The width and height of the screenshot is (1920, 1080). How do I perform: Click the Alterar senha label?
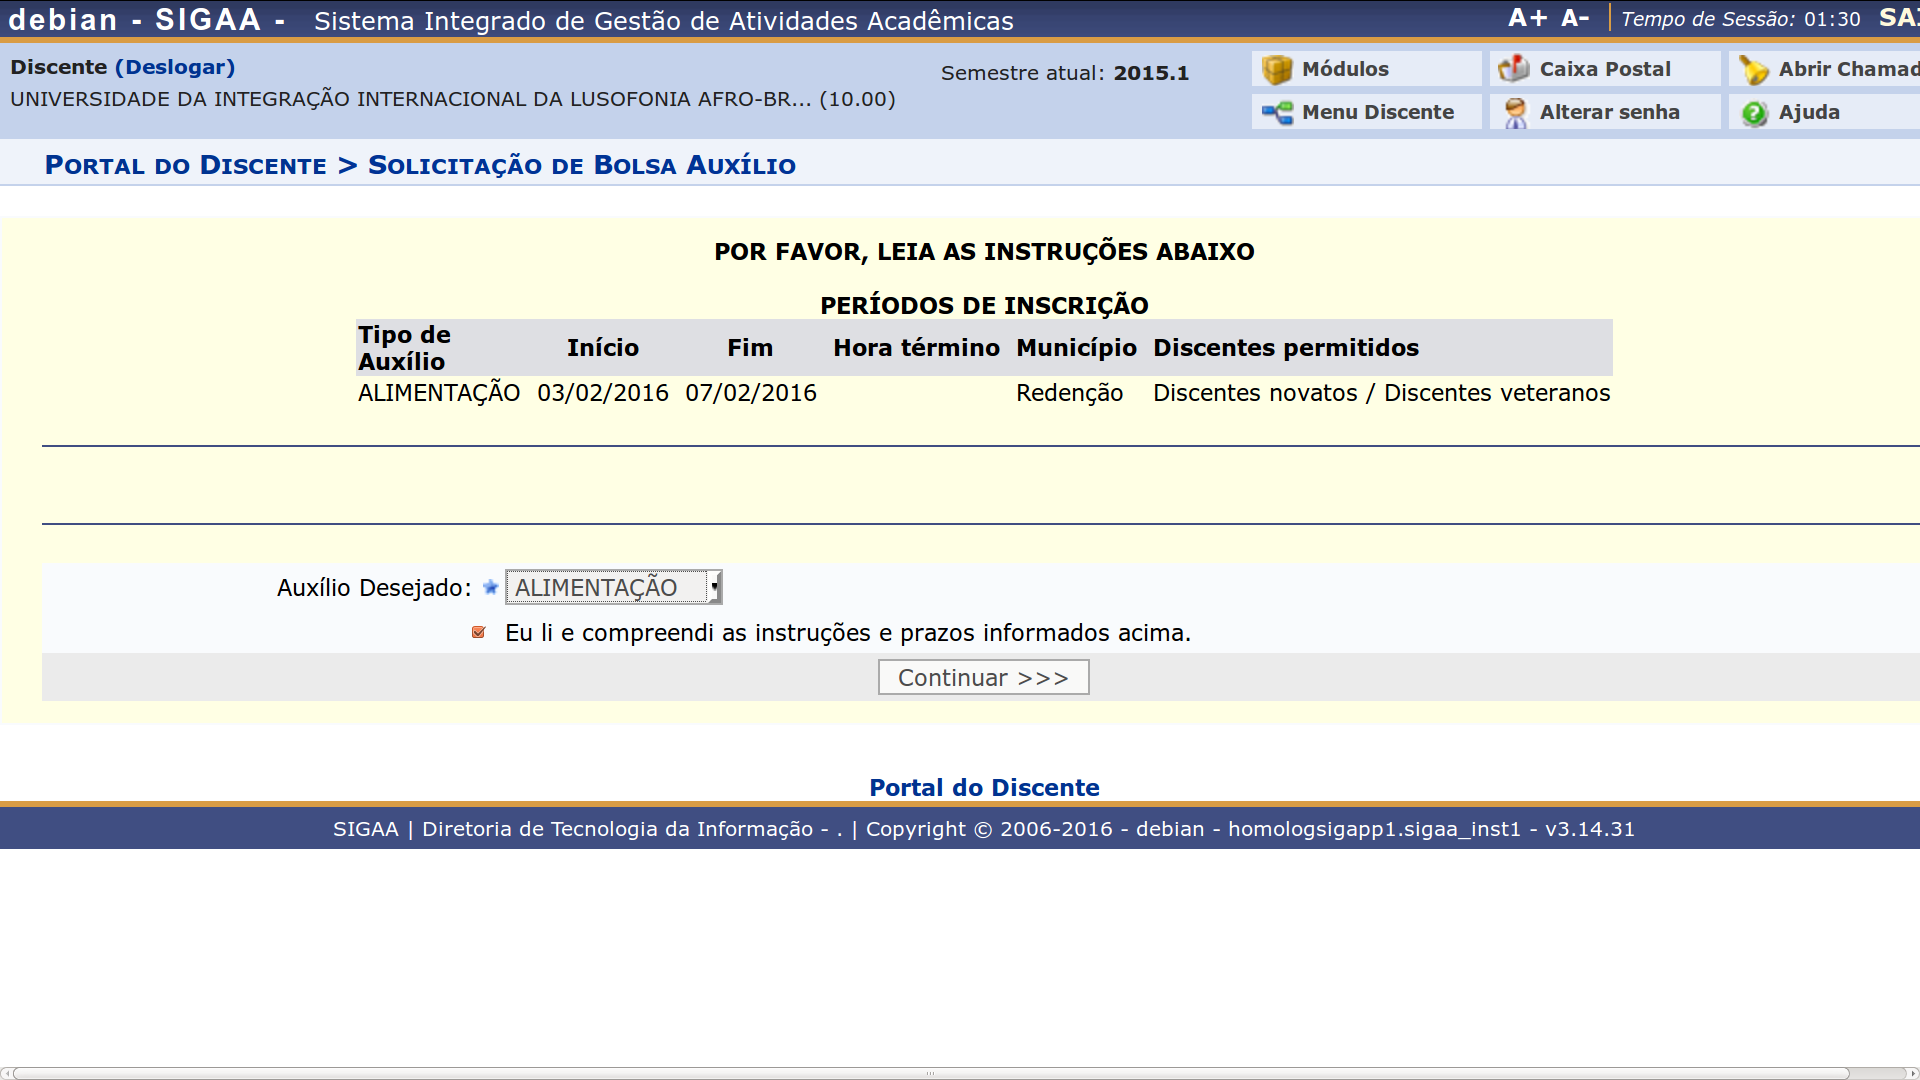point(1609,112)
